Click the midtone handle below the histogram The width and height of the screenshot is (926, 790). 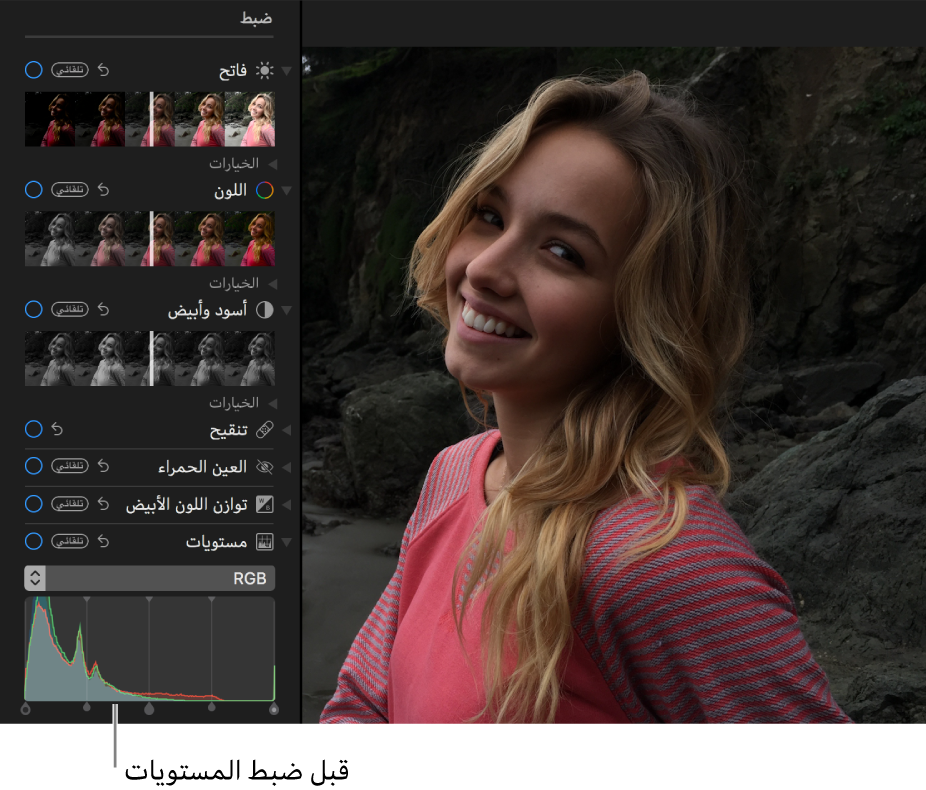point(149,709)
